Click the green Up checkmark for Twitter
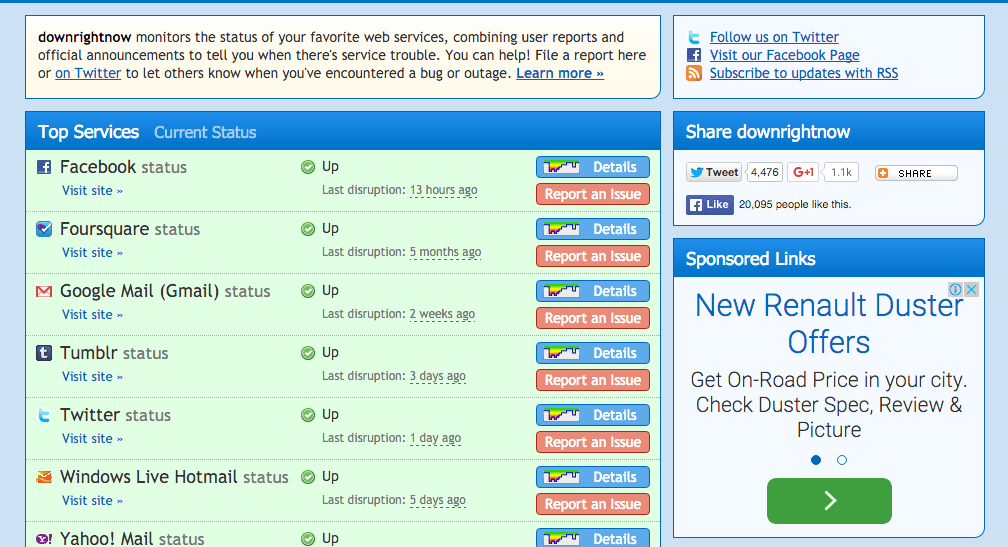Viewport: 1008px width, 547px height. click(x=308, y=415)
